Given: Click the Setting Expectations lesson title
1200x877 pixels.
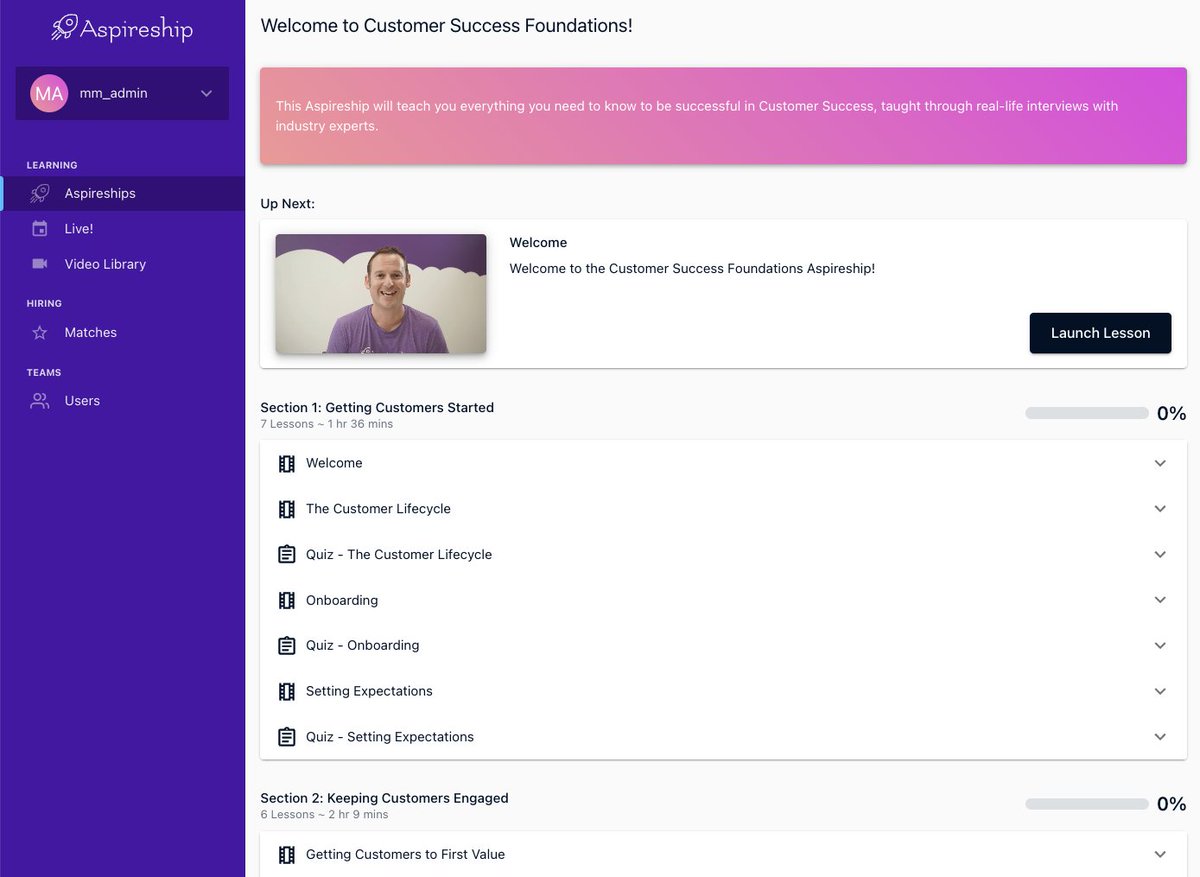Looking at the screenshot, I should (x=369, y=691).
